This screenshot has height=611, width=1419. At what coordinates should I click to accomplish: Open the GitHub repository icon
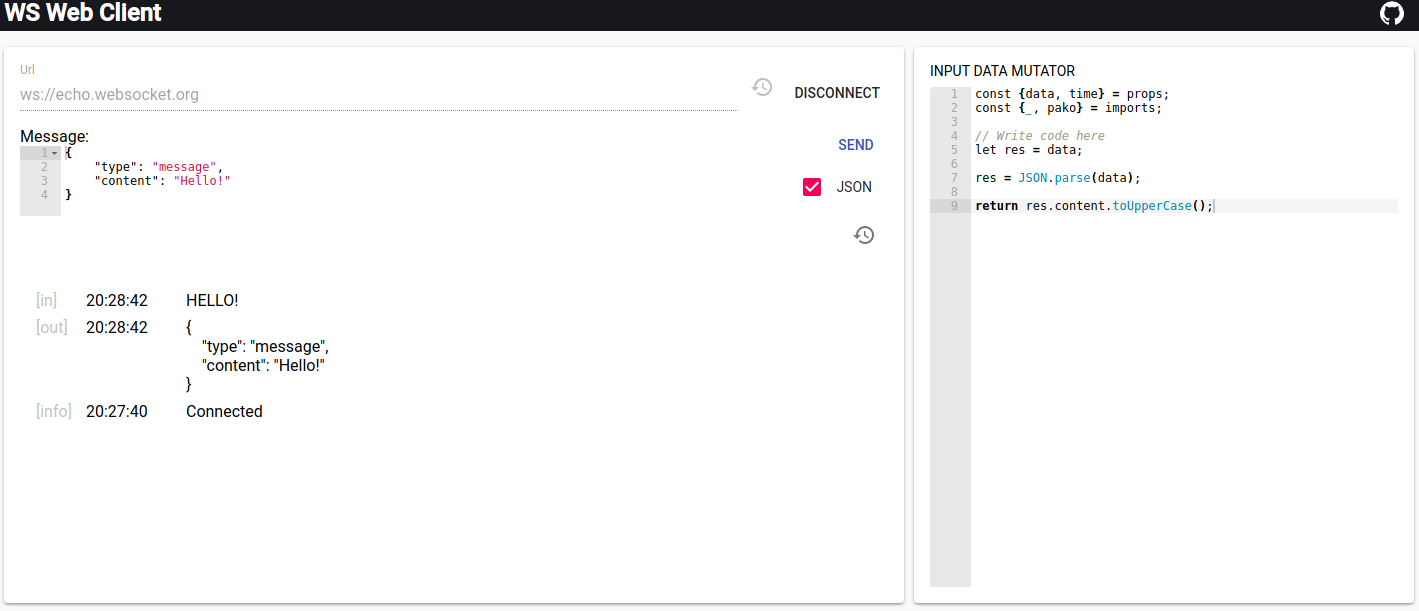[1391, 13]
